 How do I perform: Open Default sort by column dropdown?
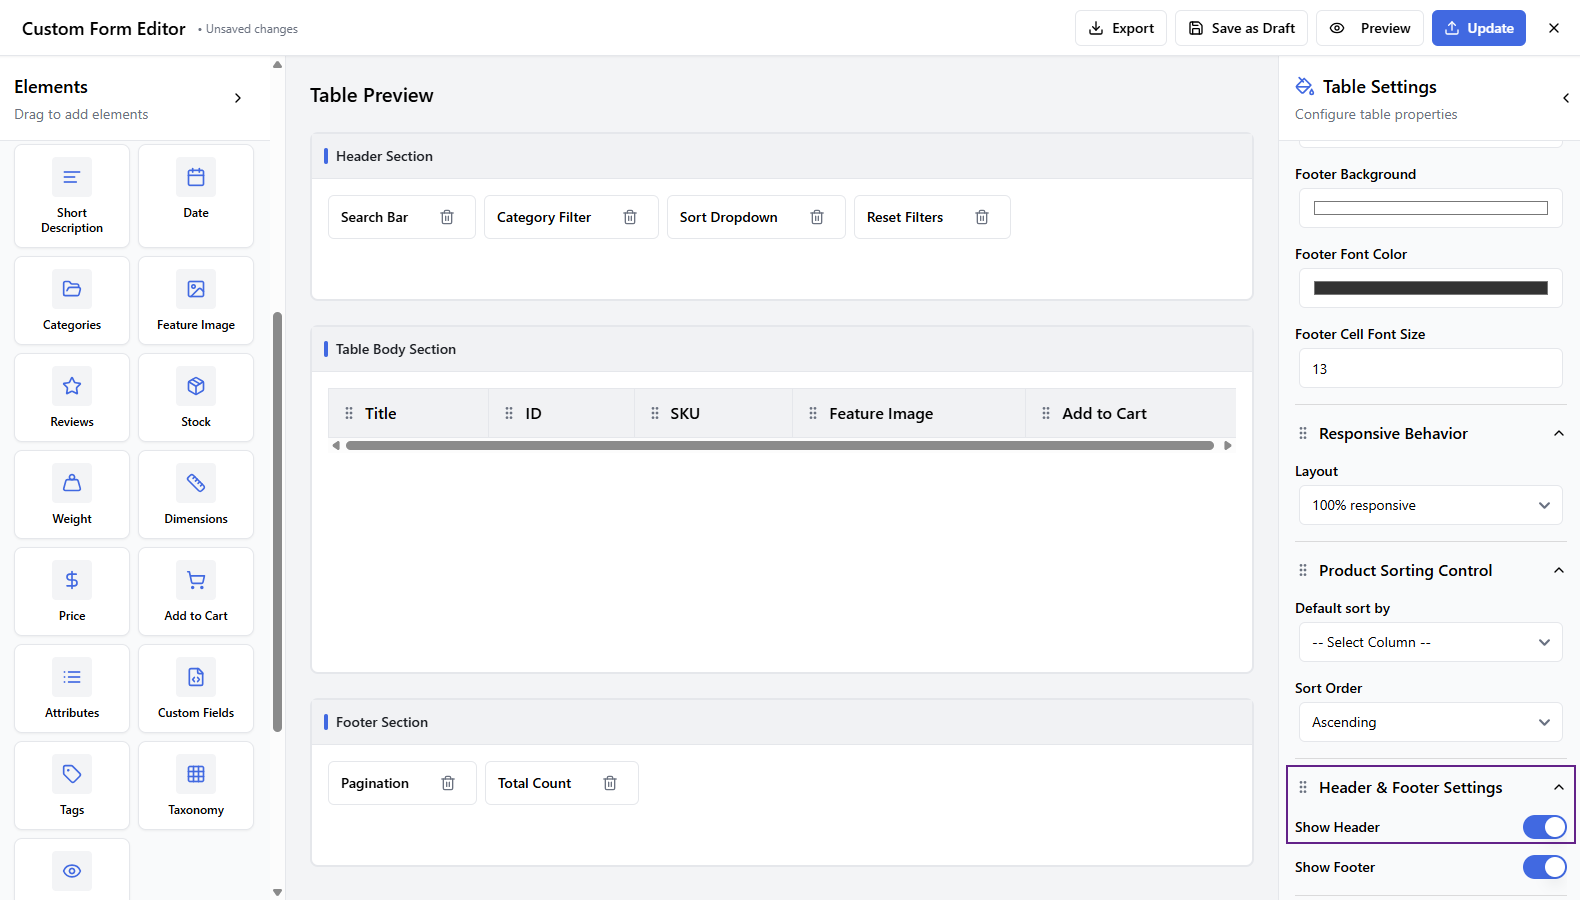click(x=1430, y=642)
